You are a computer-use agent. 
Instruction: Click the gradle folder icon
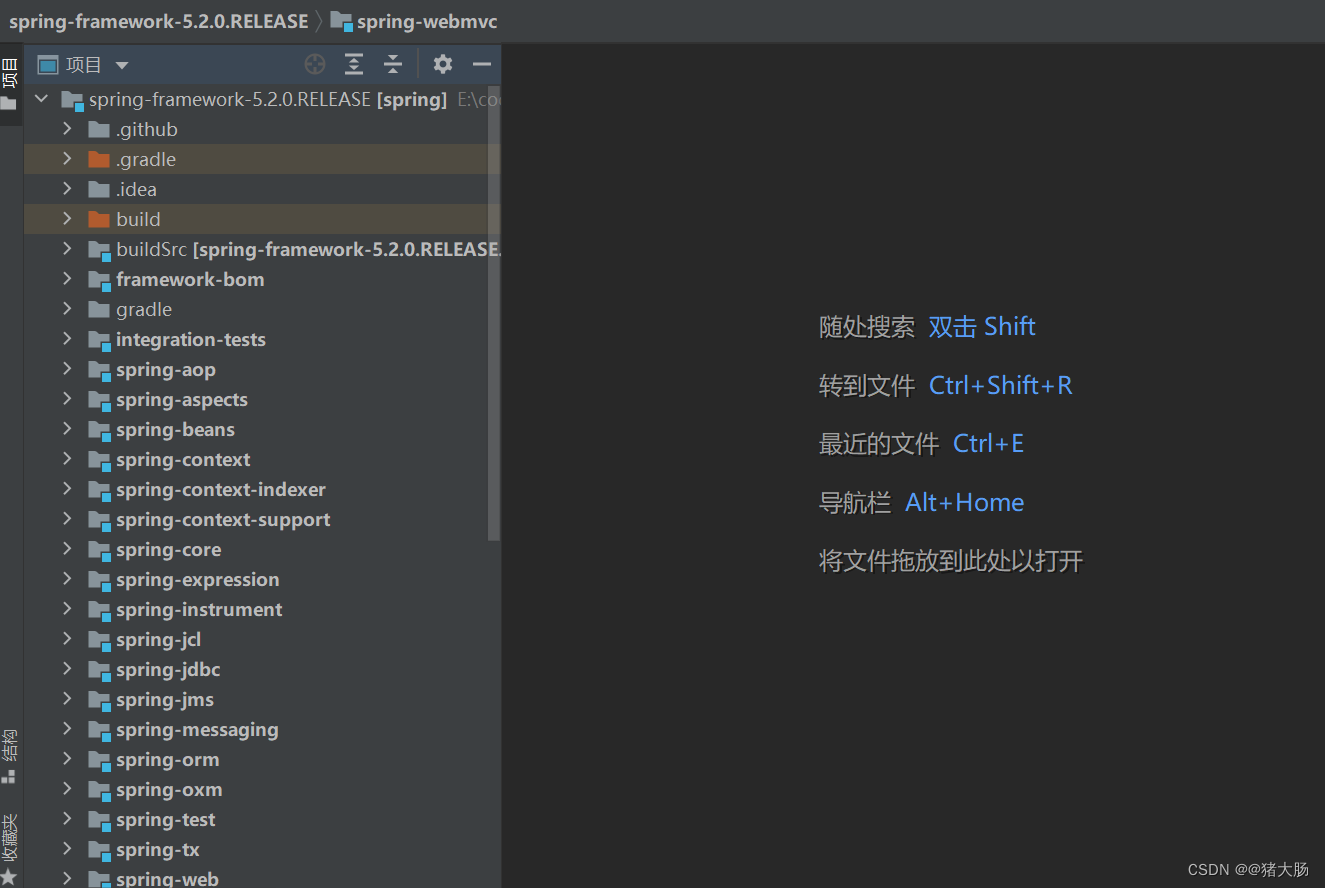point(98,309)
